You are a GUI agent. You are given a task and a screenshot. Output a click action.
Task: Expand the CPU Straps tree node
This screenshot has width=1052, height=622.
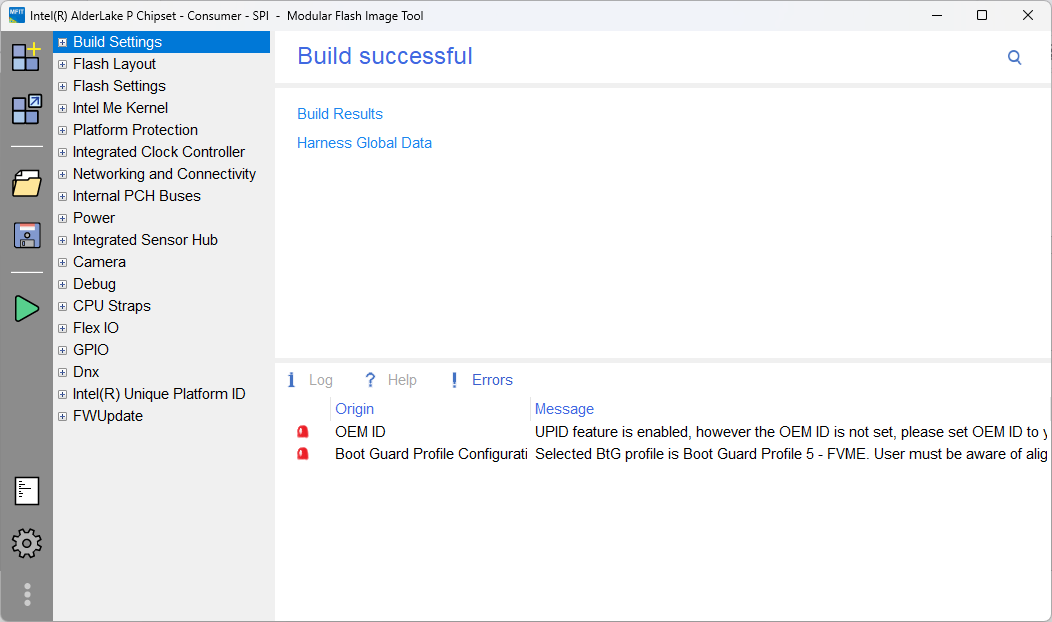tap(62, 306)
